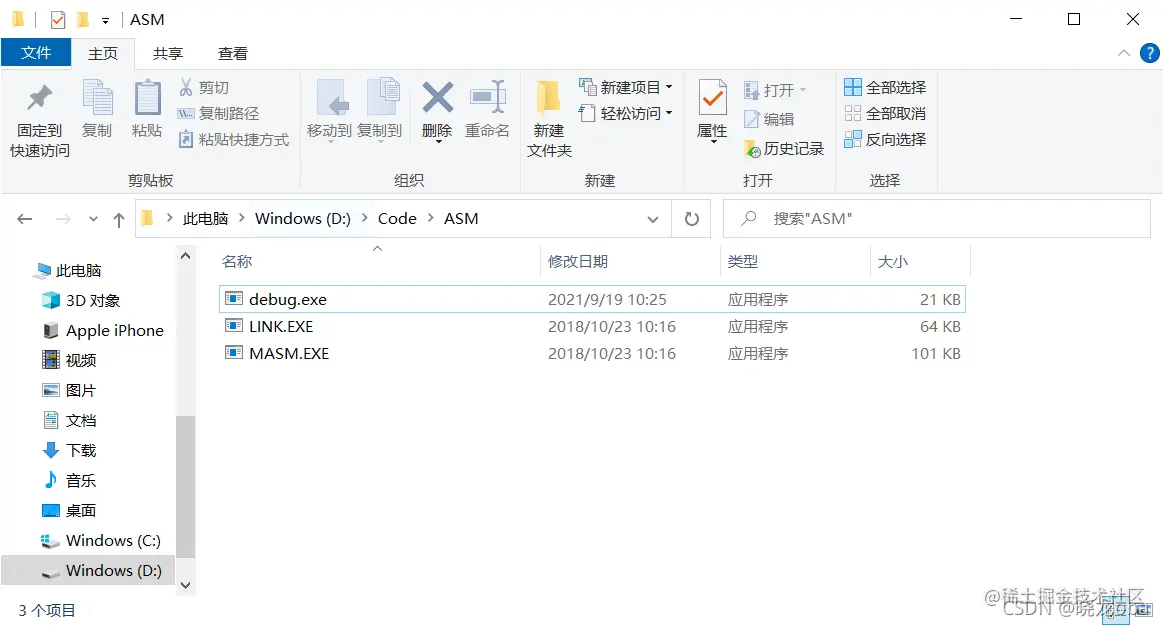This screenshot has height=626, width=1164.
Task: Collapse the ribbon with the chevron
Action: coord(1124,53)
